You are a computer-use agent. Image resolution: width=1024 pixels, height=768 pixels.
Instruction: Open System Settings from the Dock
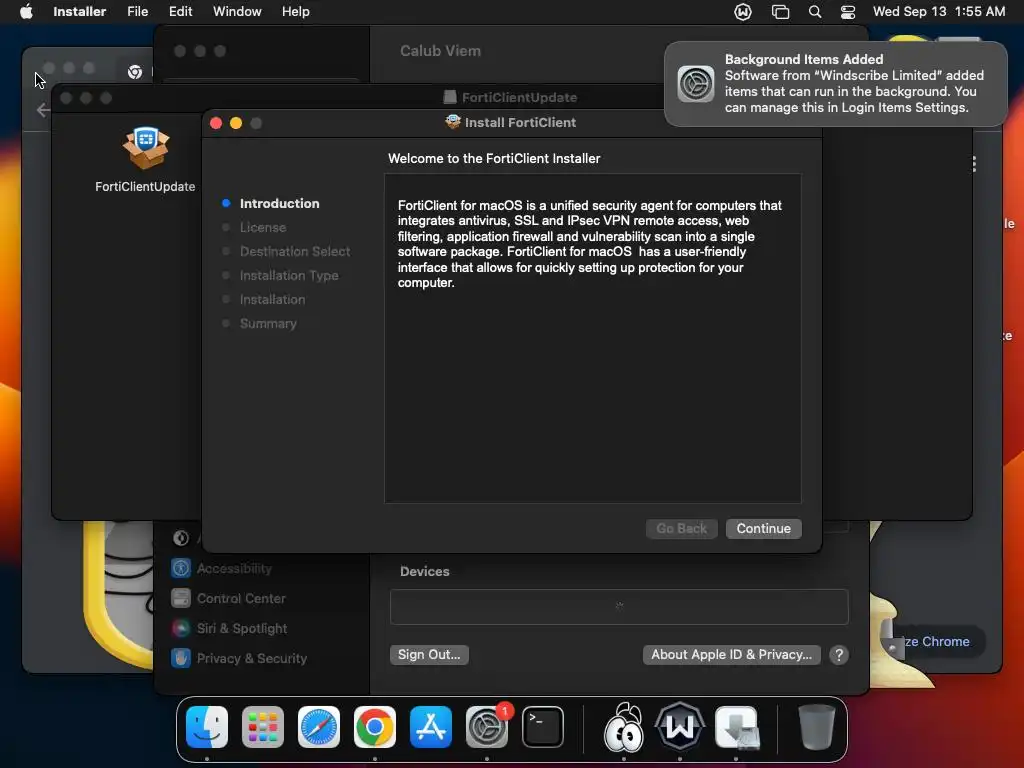(487, 727)
